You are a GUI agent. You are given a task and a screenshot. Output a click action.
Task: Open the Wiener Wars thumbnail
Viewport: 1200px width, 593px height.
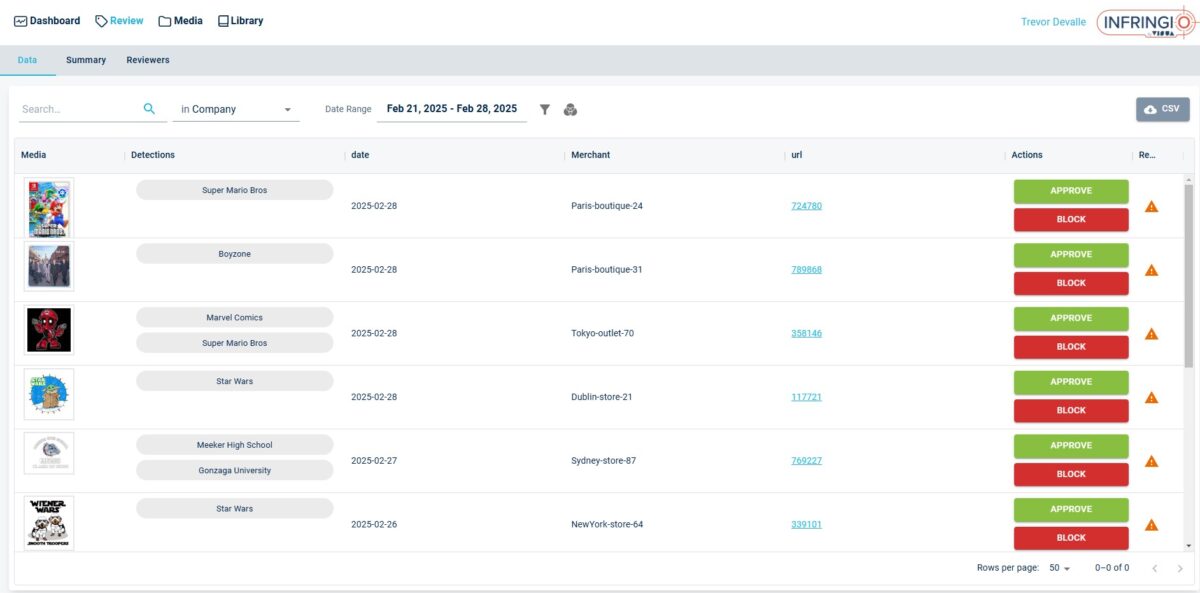[49, 522]
